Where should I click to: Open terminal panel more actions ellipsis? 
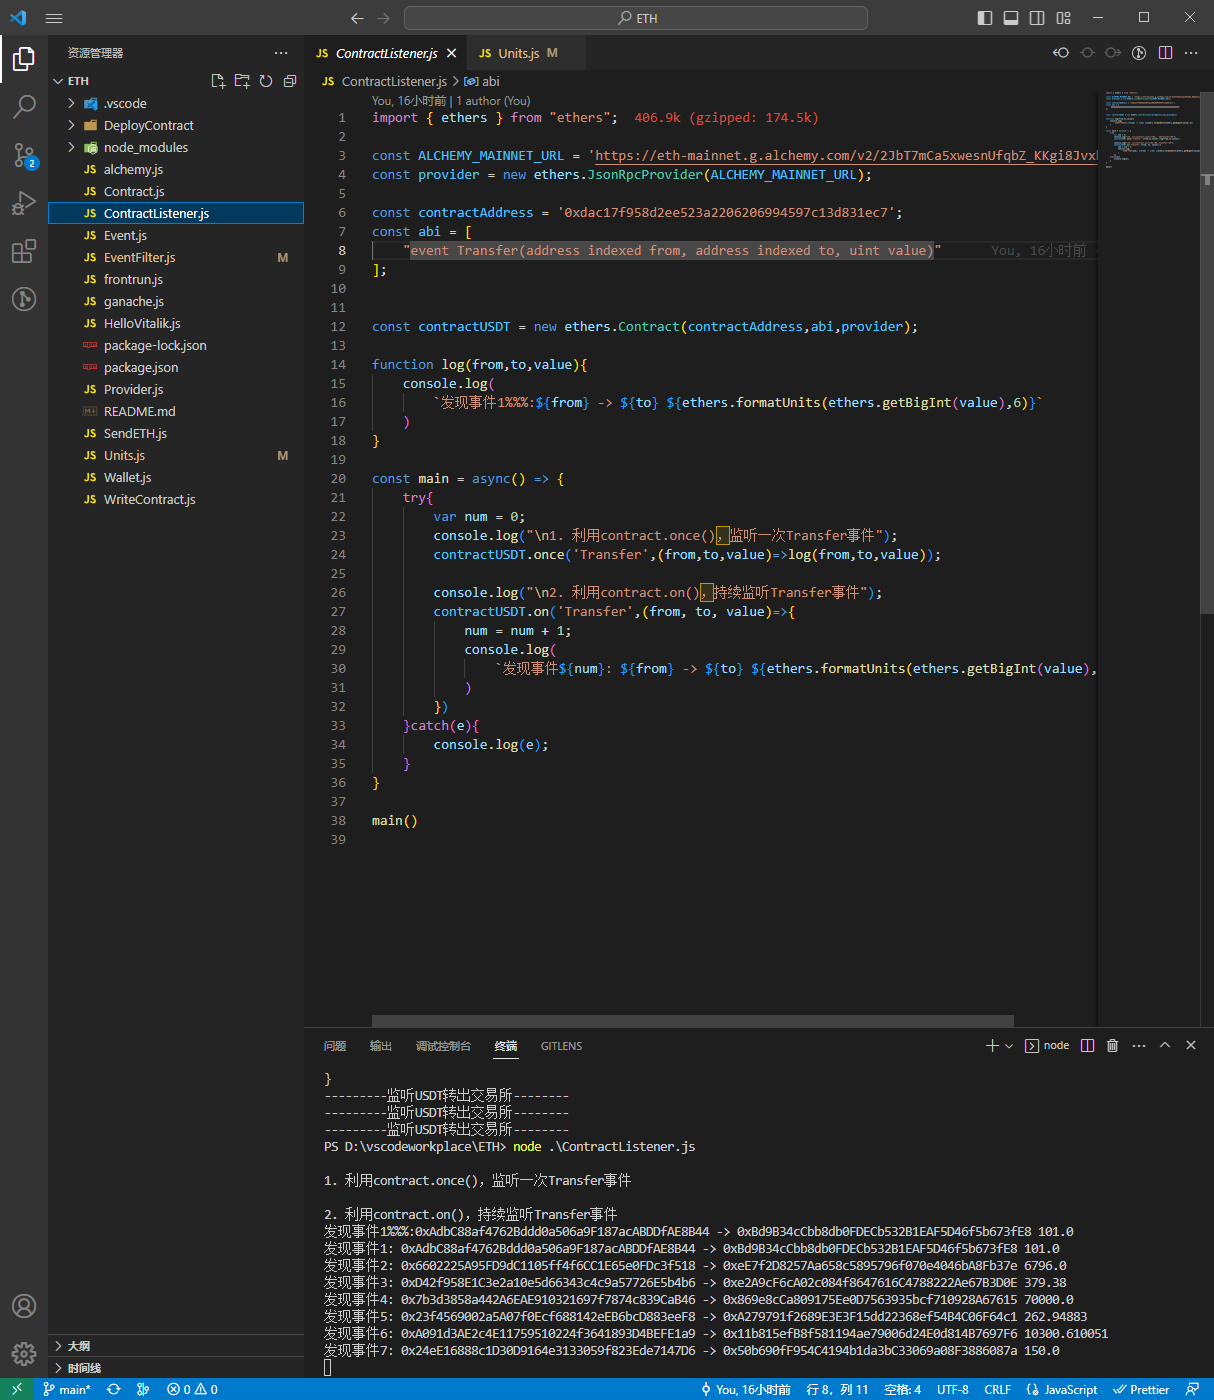pos(1139,1045)
